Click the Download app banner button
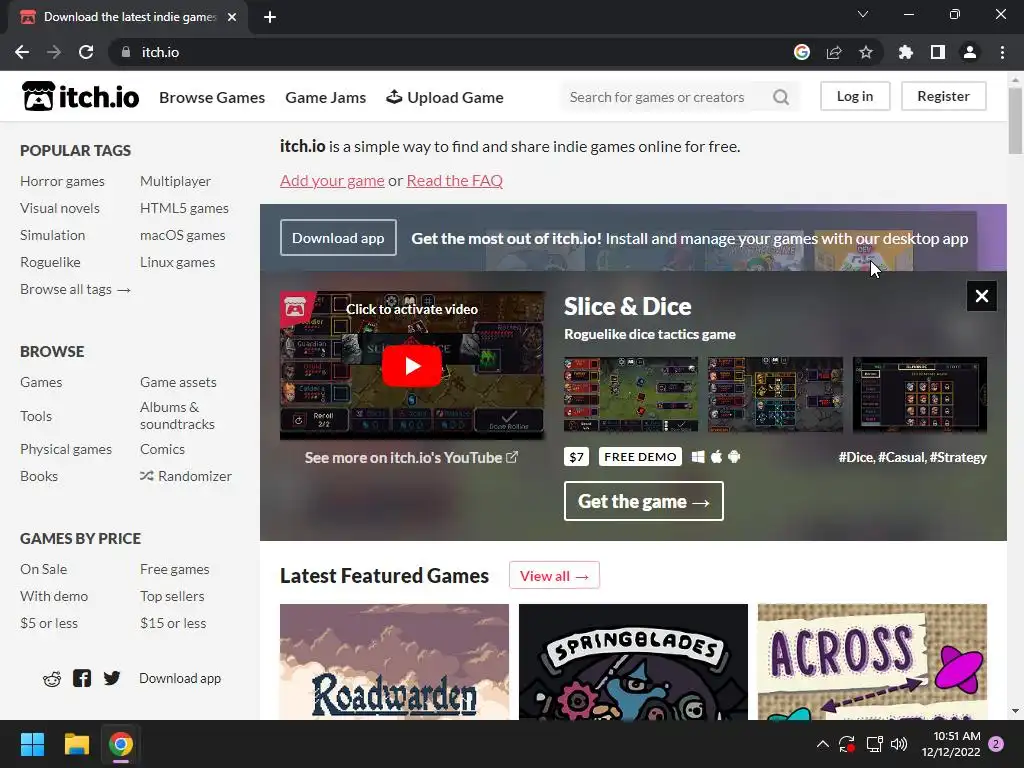 (x=338, y=238)
